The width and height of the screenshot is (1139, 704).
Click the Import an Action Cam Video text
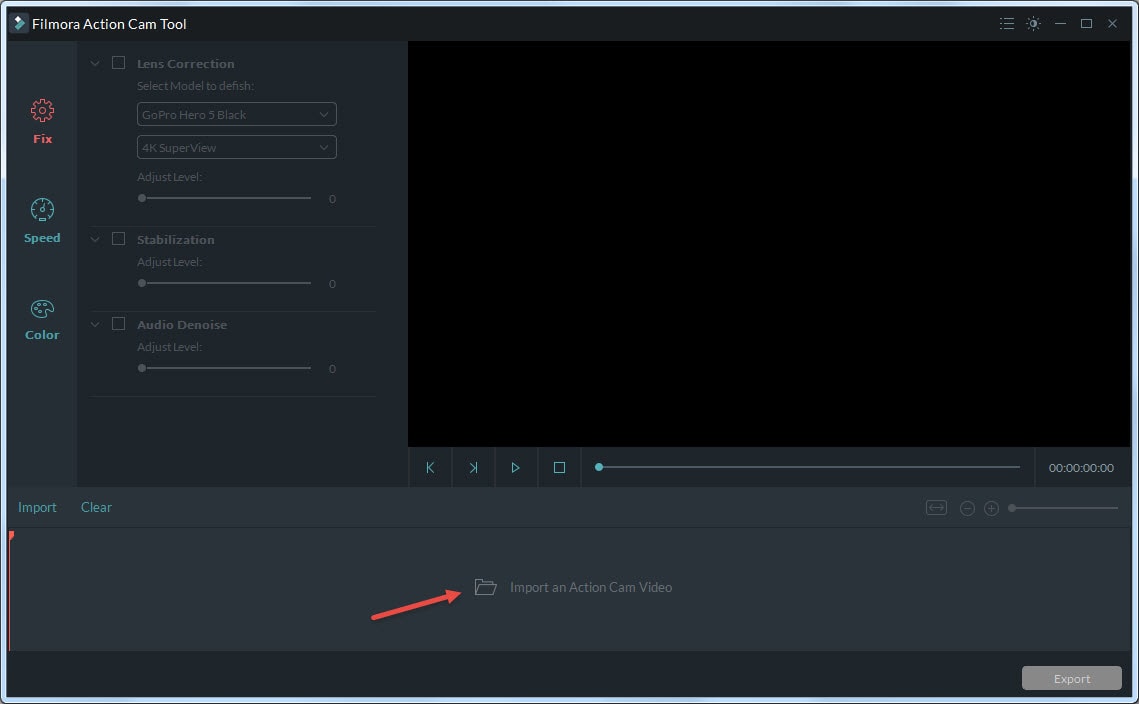tap(591, 587)
